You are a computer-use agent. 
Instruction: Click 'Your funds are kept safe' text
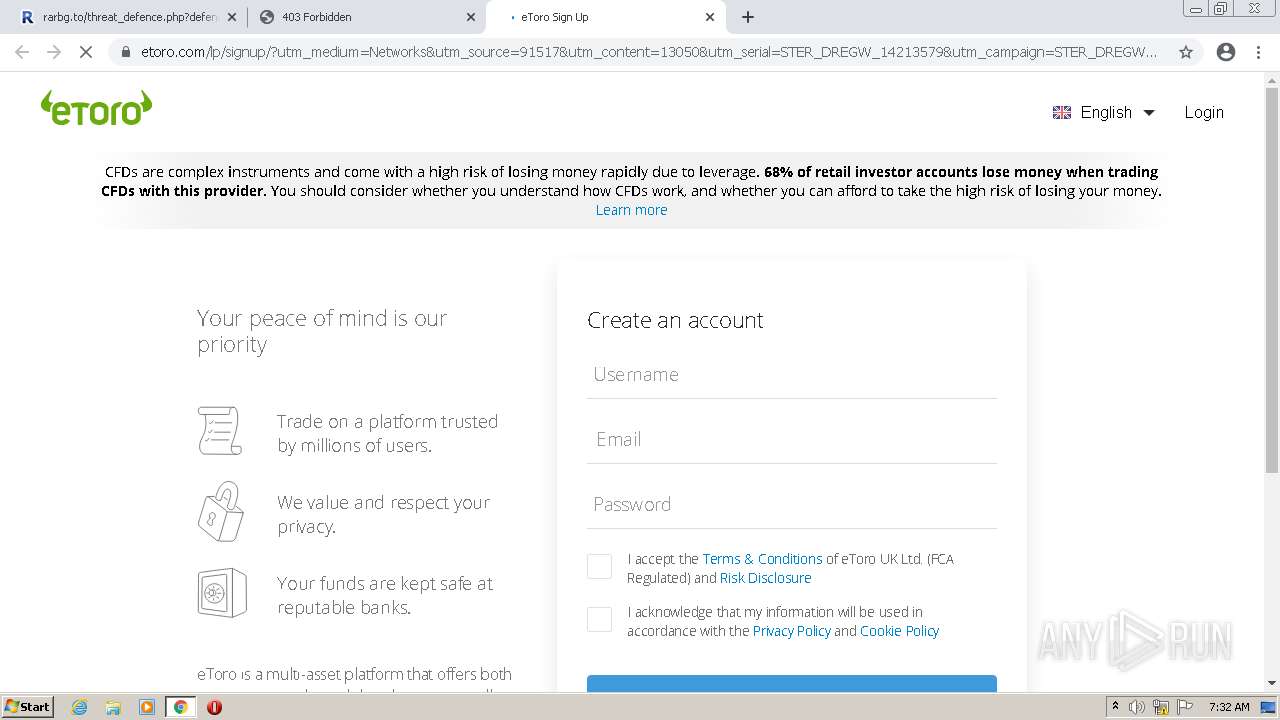click(385, 595)
